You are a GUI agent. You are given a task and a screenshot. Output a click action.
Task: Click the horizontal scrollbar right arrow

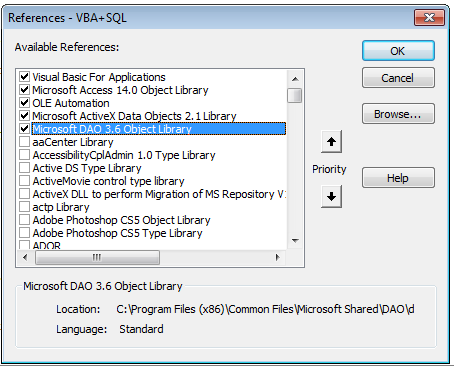pyautogui.click(x=277, y=257)
